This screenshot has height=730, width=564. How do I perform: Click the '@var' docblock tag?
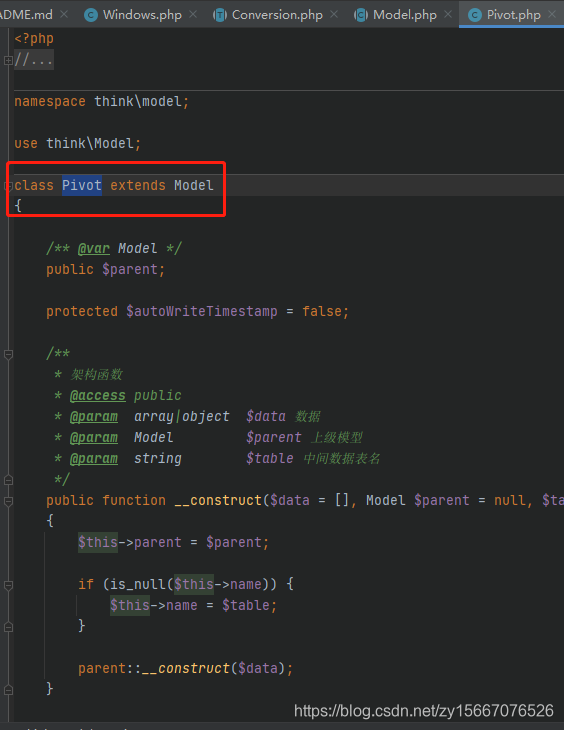point(94,249)
